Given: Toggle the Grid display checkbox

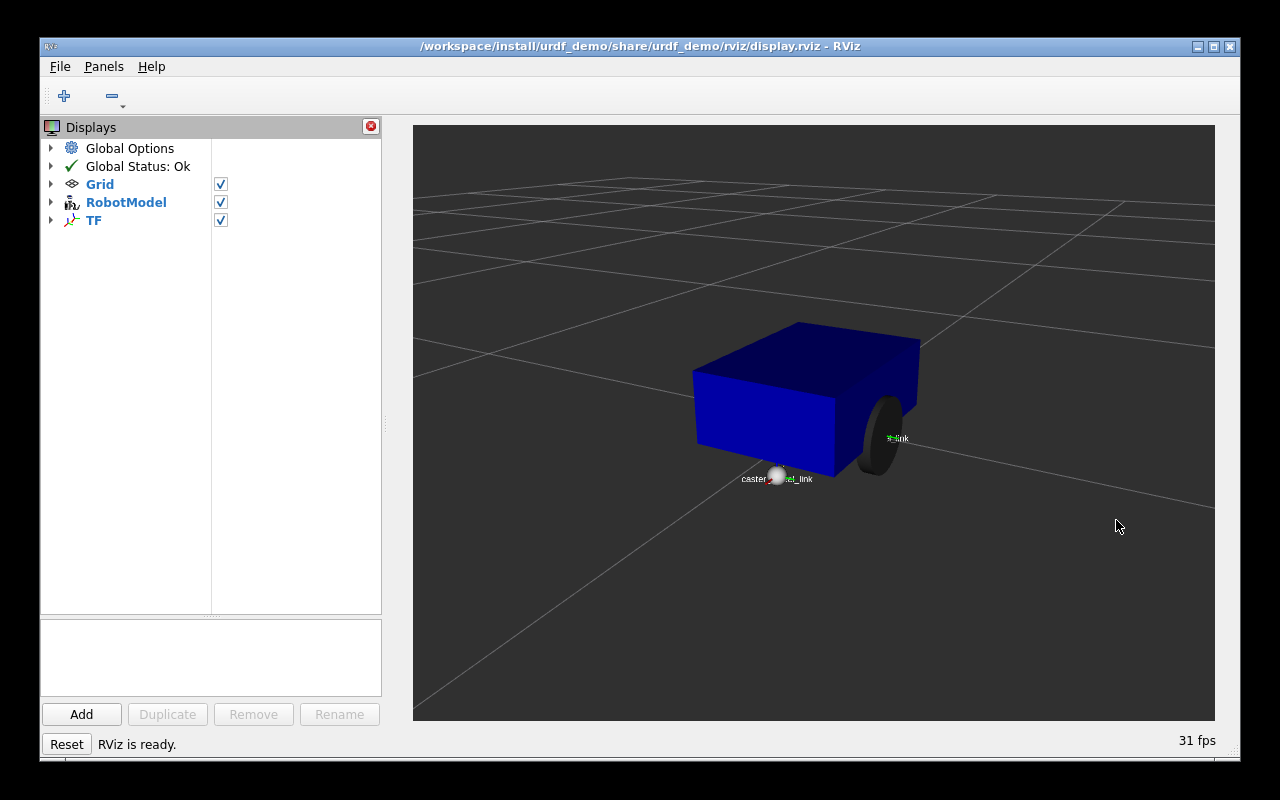Looking at the screenshot, I should click(x=221, y=184).
